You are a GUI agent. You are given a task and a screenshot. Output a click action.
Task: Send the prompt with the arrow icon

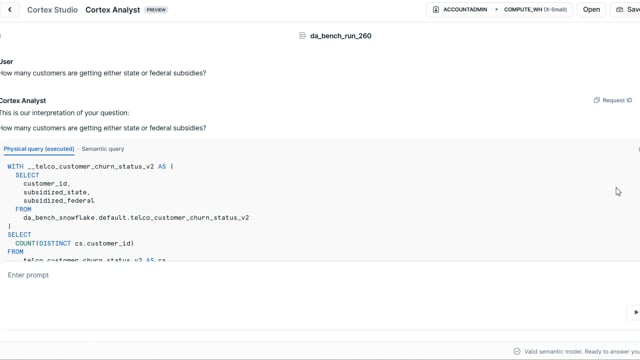tap(636, 312)
